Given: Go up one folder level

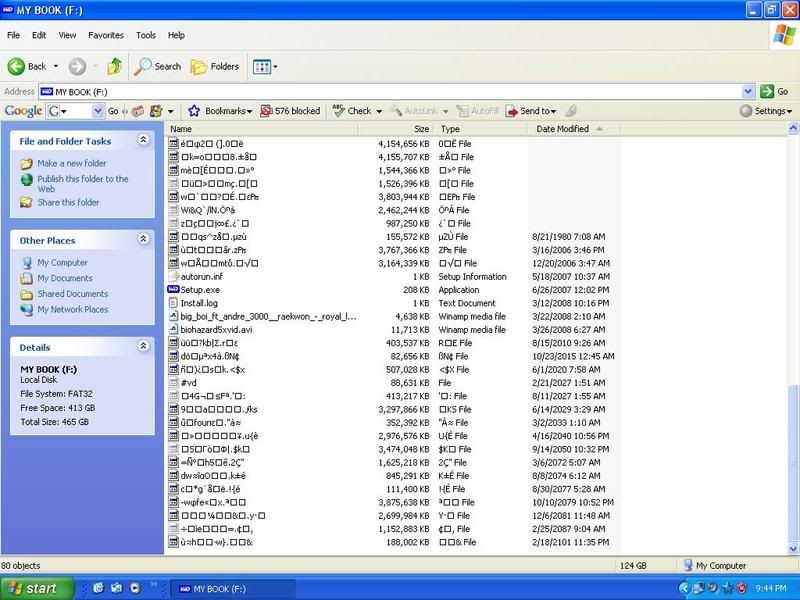Looking at the screenshot, I should (114, 66).
